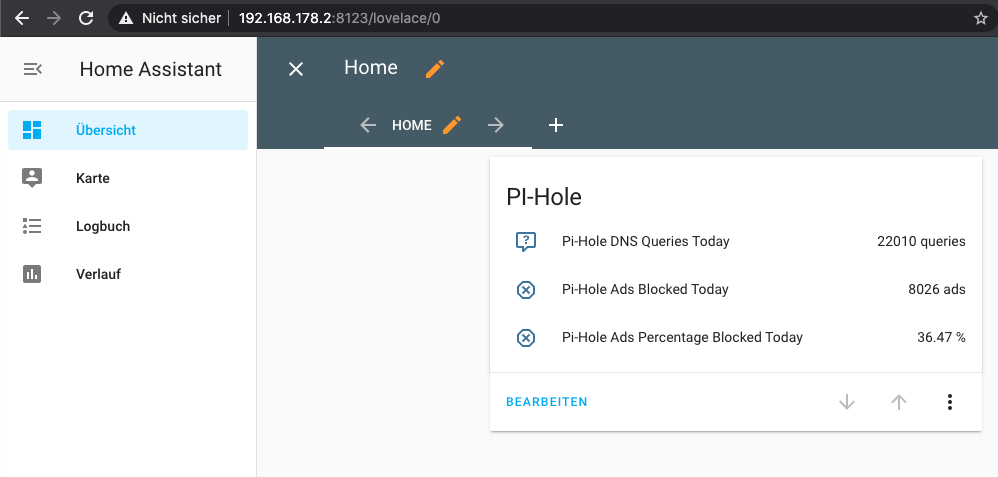Select the HOME view tab
The image size is (998, 477).
[411, 125]
